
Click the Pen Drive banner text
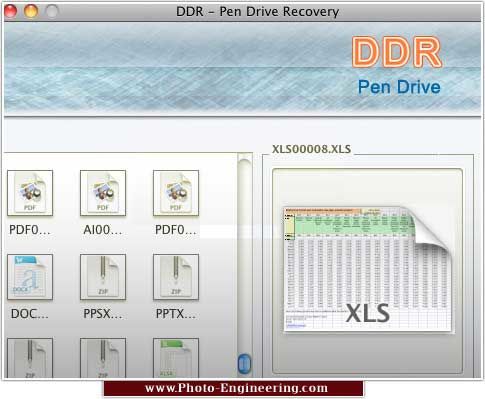[399, 87]
